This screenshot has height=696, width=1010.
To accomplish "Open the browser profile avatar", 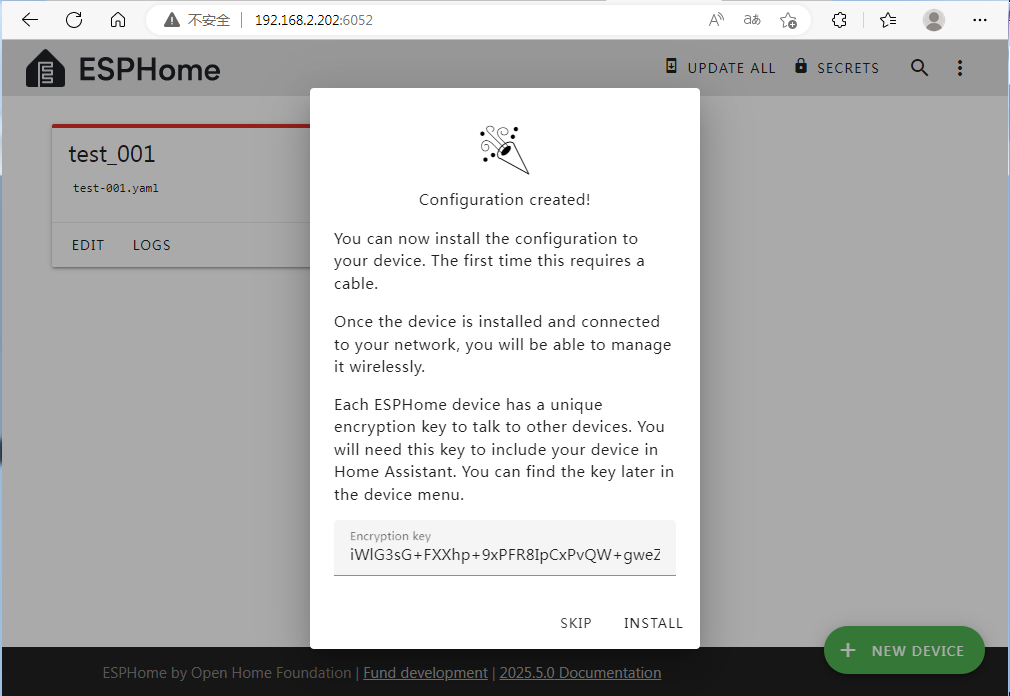I will point(934,20).
